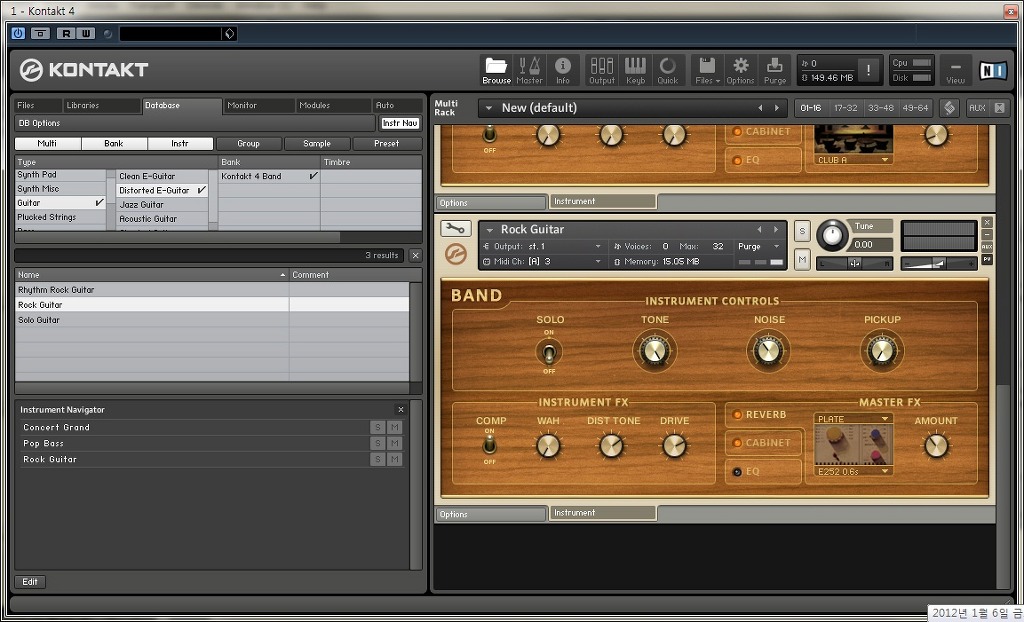Open the Browse panel icon
Viewport: 1024px width, 622px height.
(x=496, y=70)
